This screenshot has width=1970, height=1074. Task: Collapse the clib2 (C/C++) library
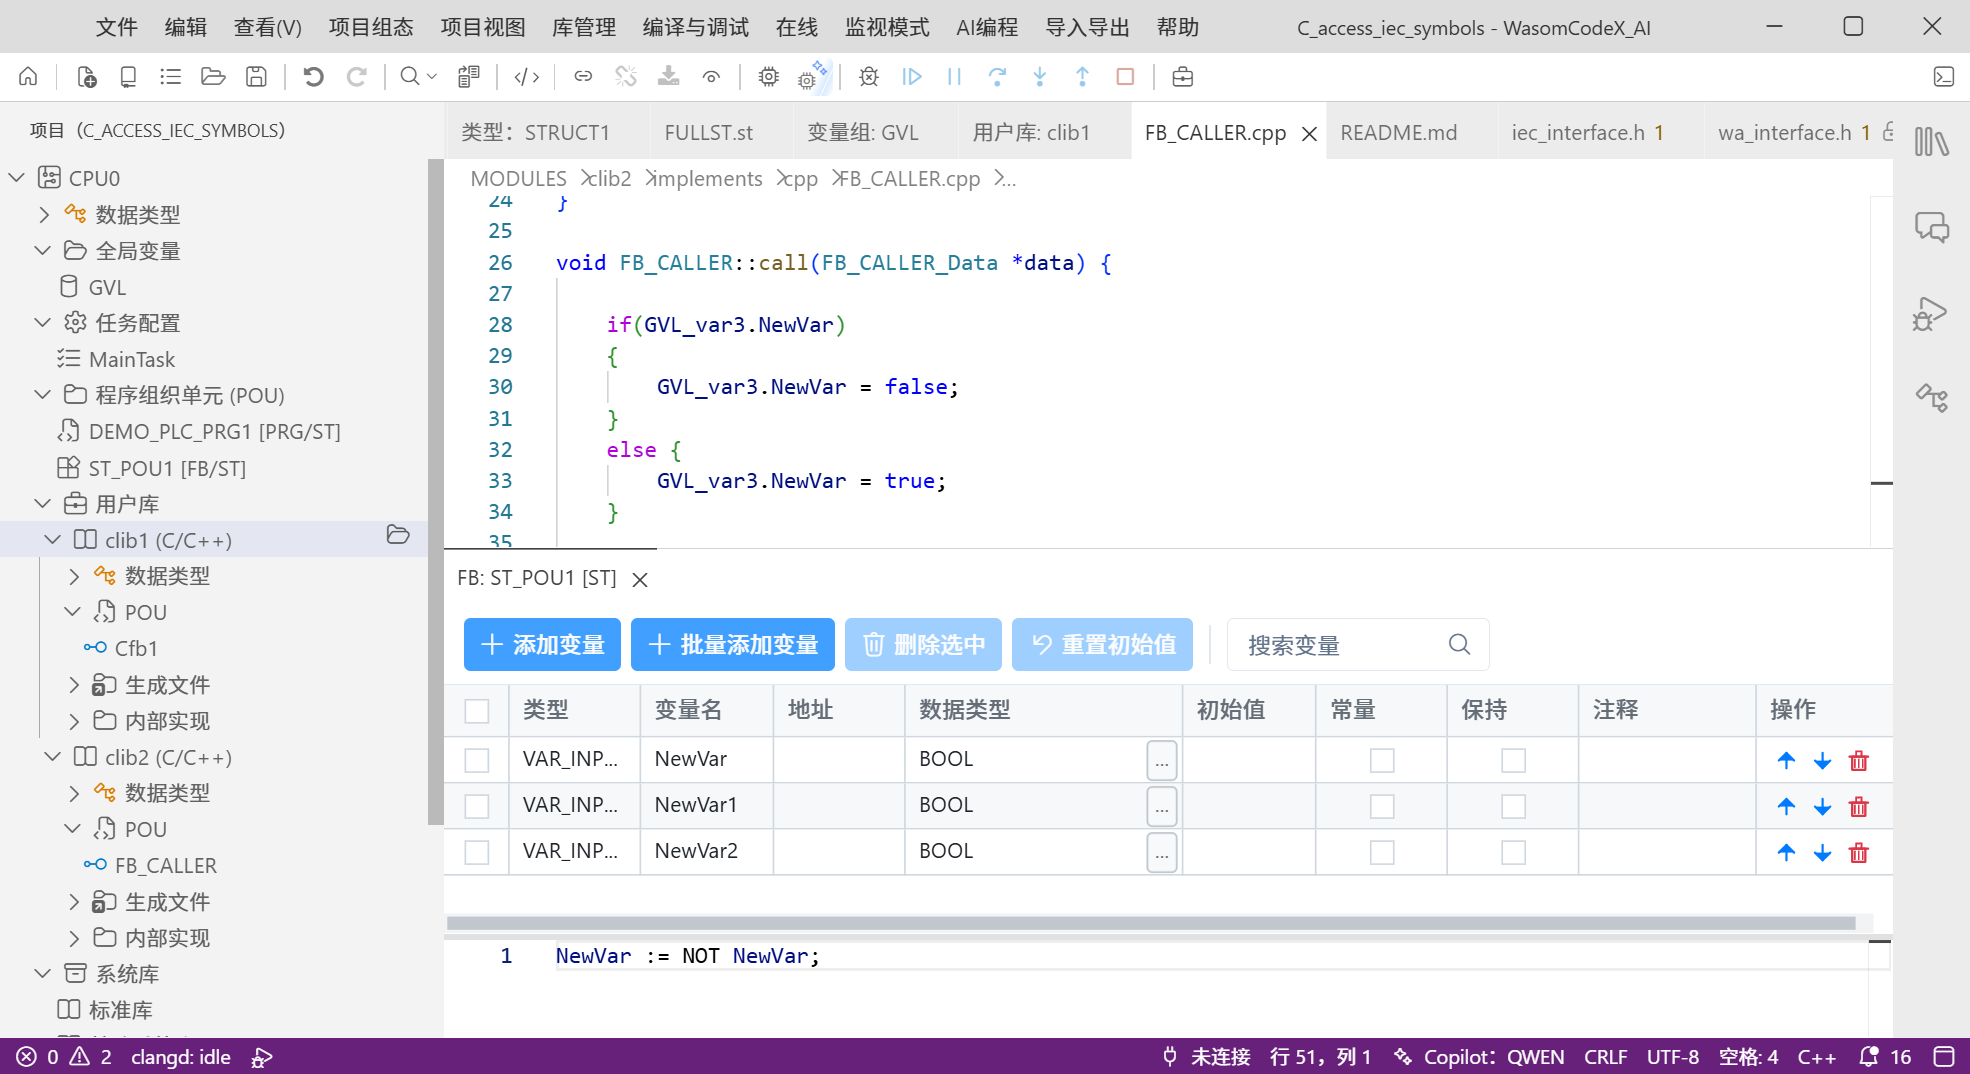click(53, 756)
